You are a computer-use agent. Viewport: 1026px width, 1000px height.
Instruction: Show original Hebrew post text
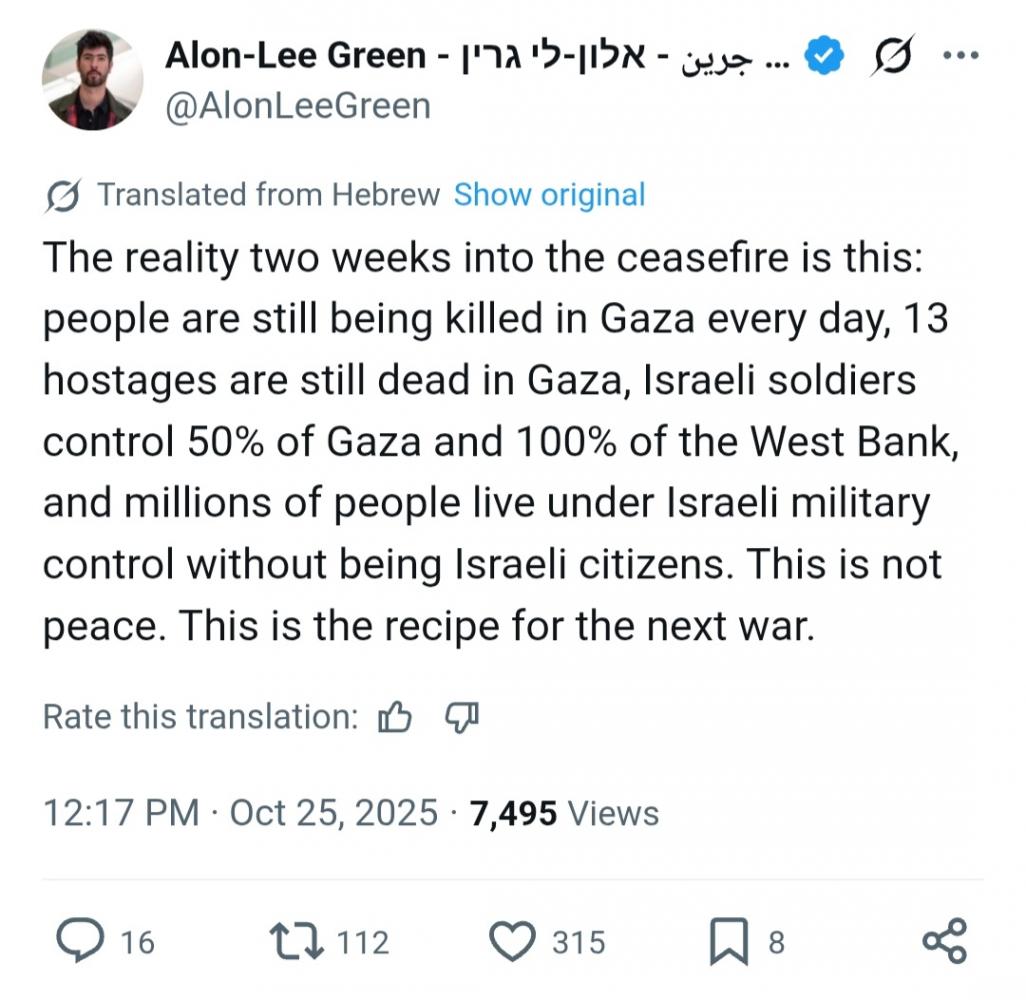tap(549, 195)
